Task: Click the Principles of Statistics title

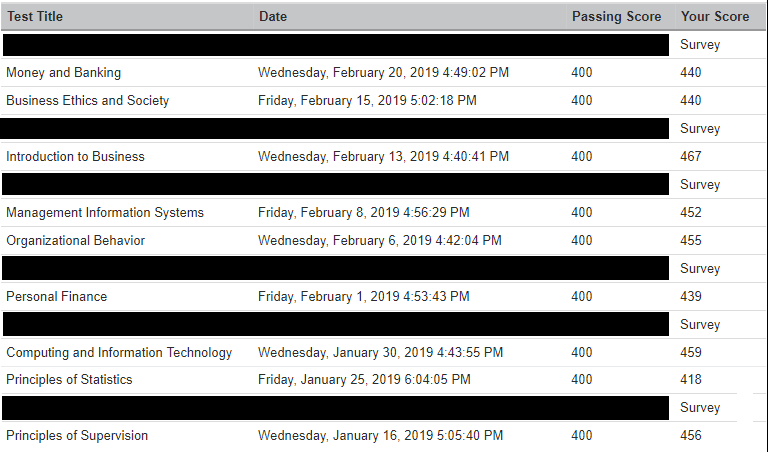Action: pos(69,379)
